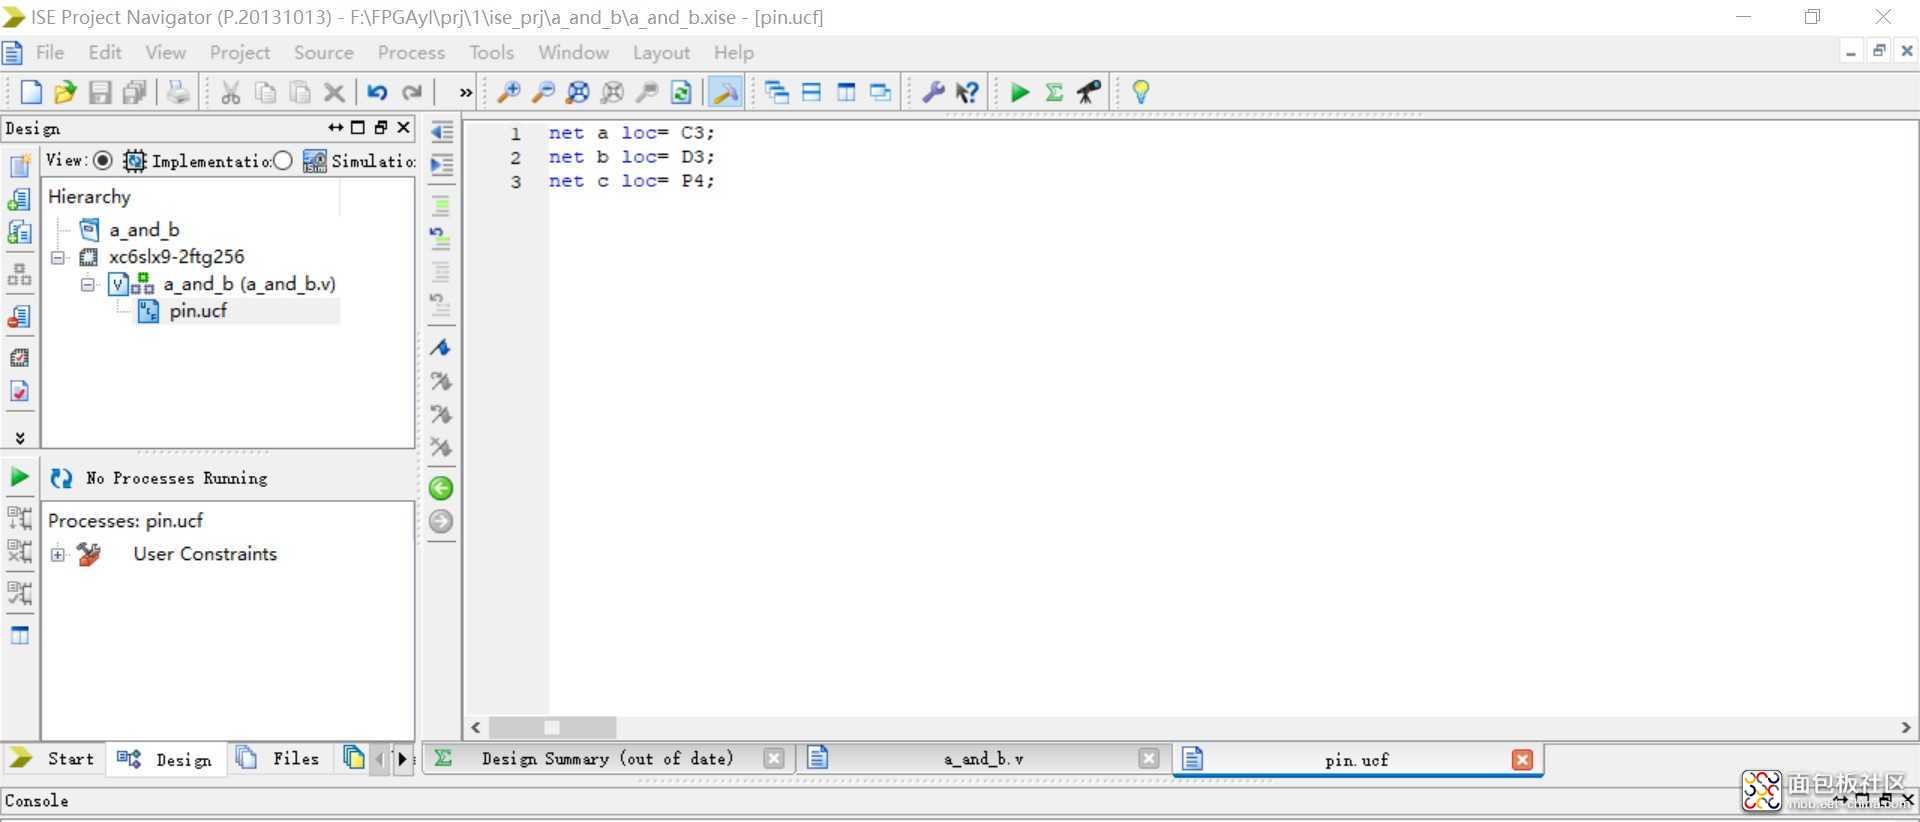This screenshot has width=1920, height=822.
Task: Tile windows horizontally via toolbar icon
Action: pos(812,92)
